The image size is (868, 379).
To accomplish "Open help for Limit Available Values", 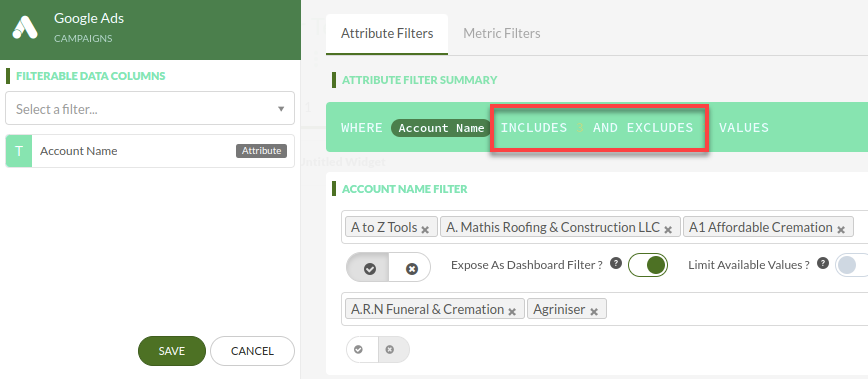I will (823, 263).
